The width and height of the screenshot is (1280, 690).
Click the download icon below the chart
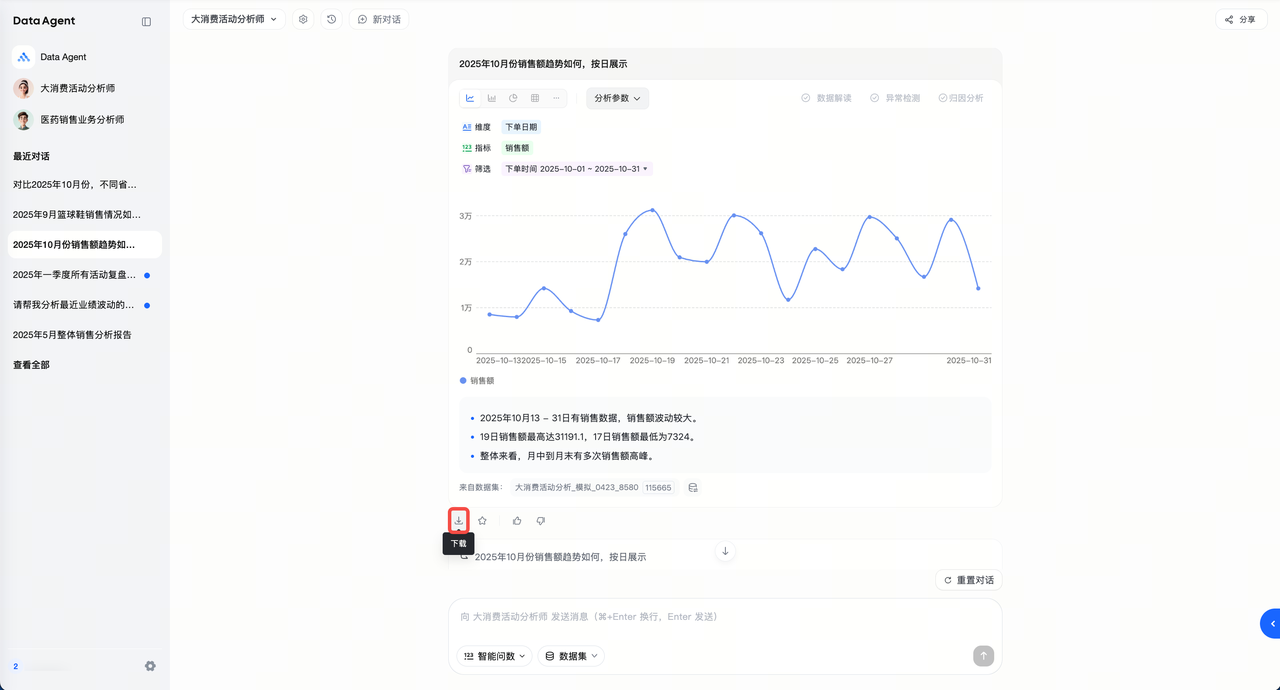tap(459, 520)
